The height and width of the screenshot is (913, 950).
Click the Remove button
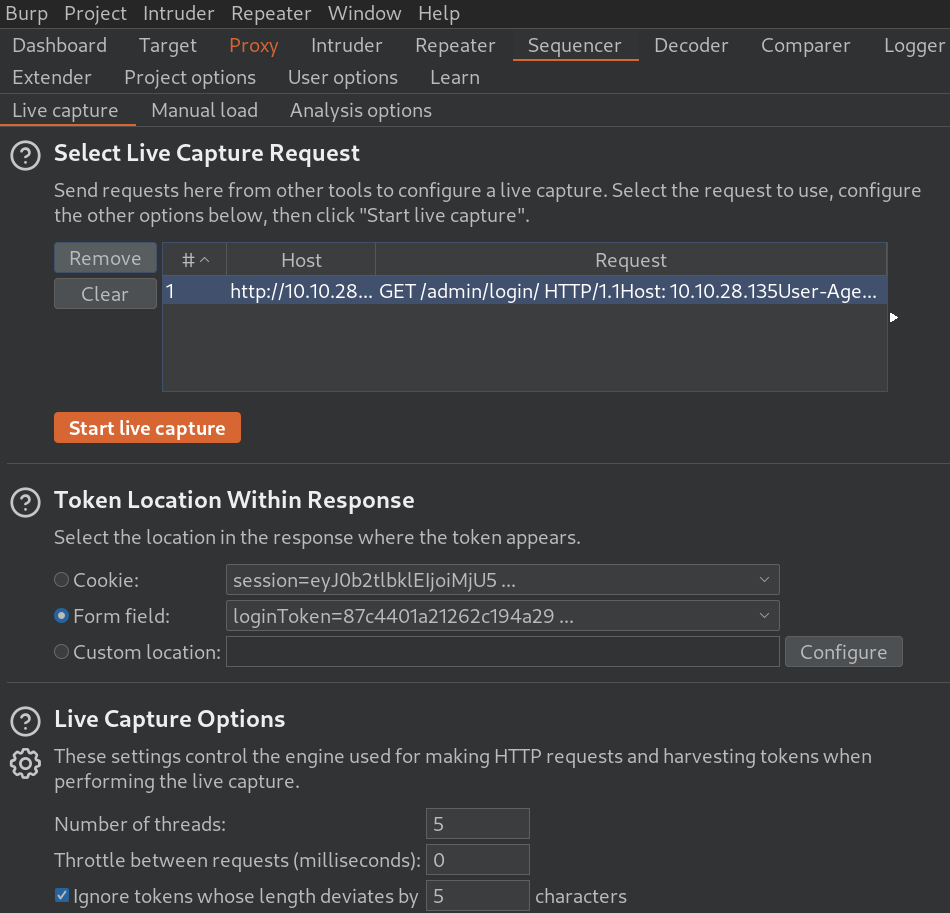click(105, 258)
